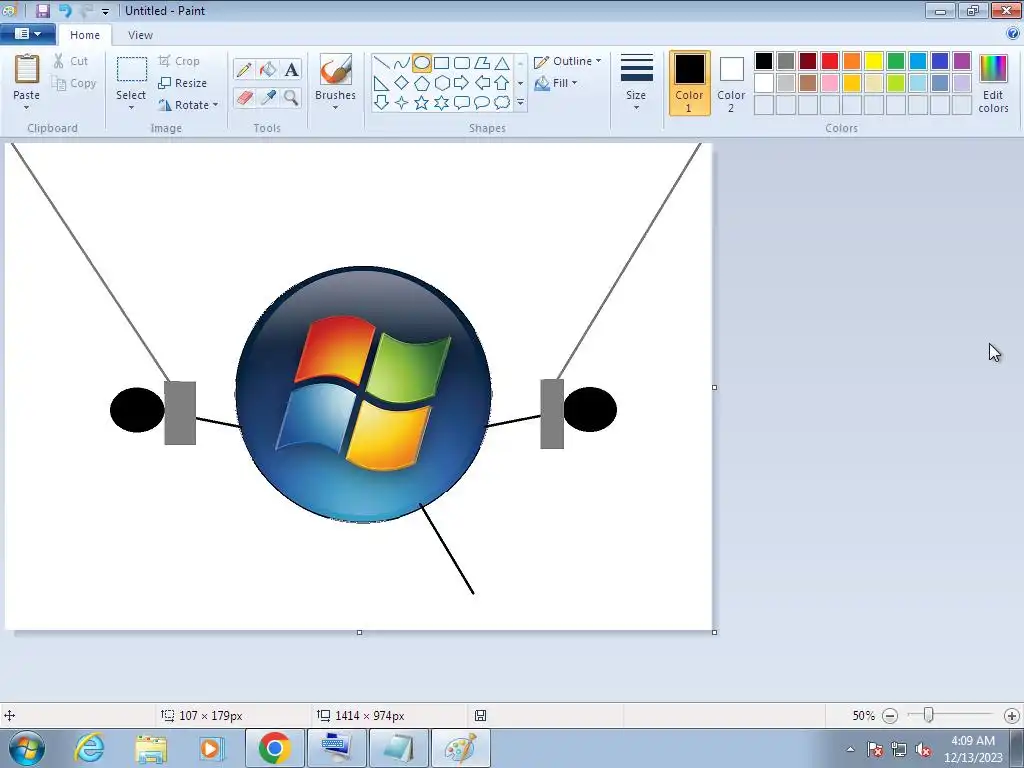Activate Color 2 background selector

(731, 83)
